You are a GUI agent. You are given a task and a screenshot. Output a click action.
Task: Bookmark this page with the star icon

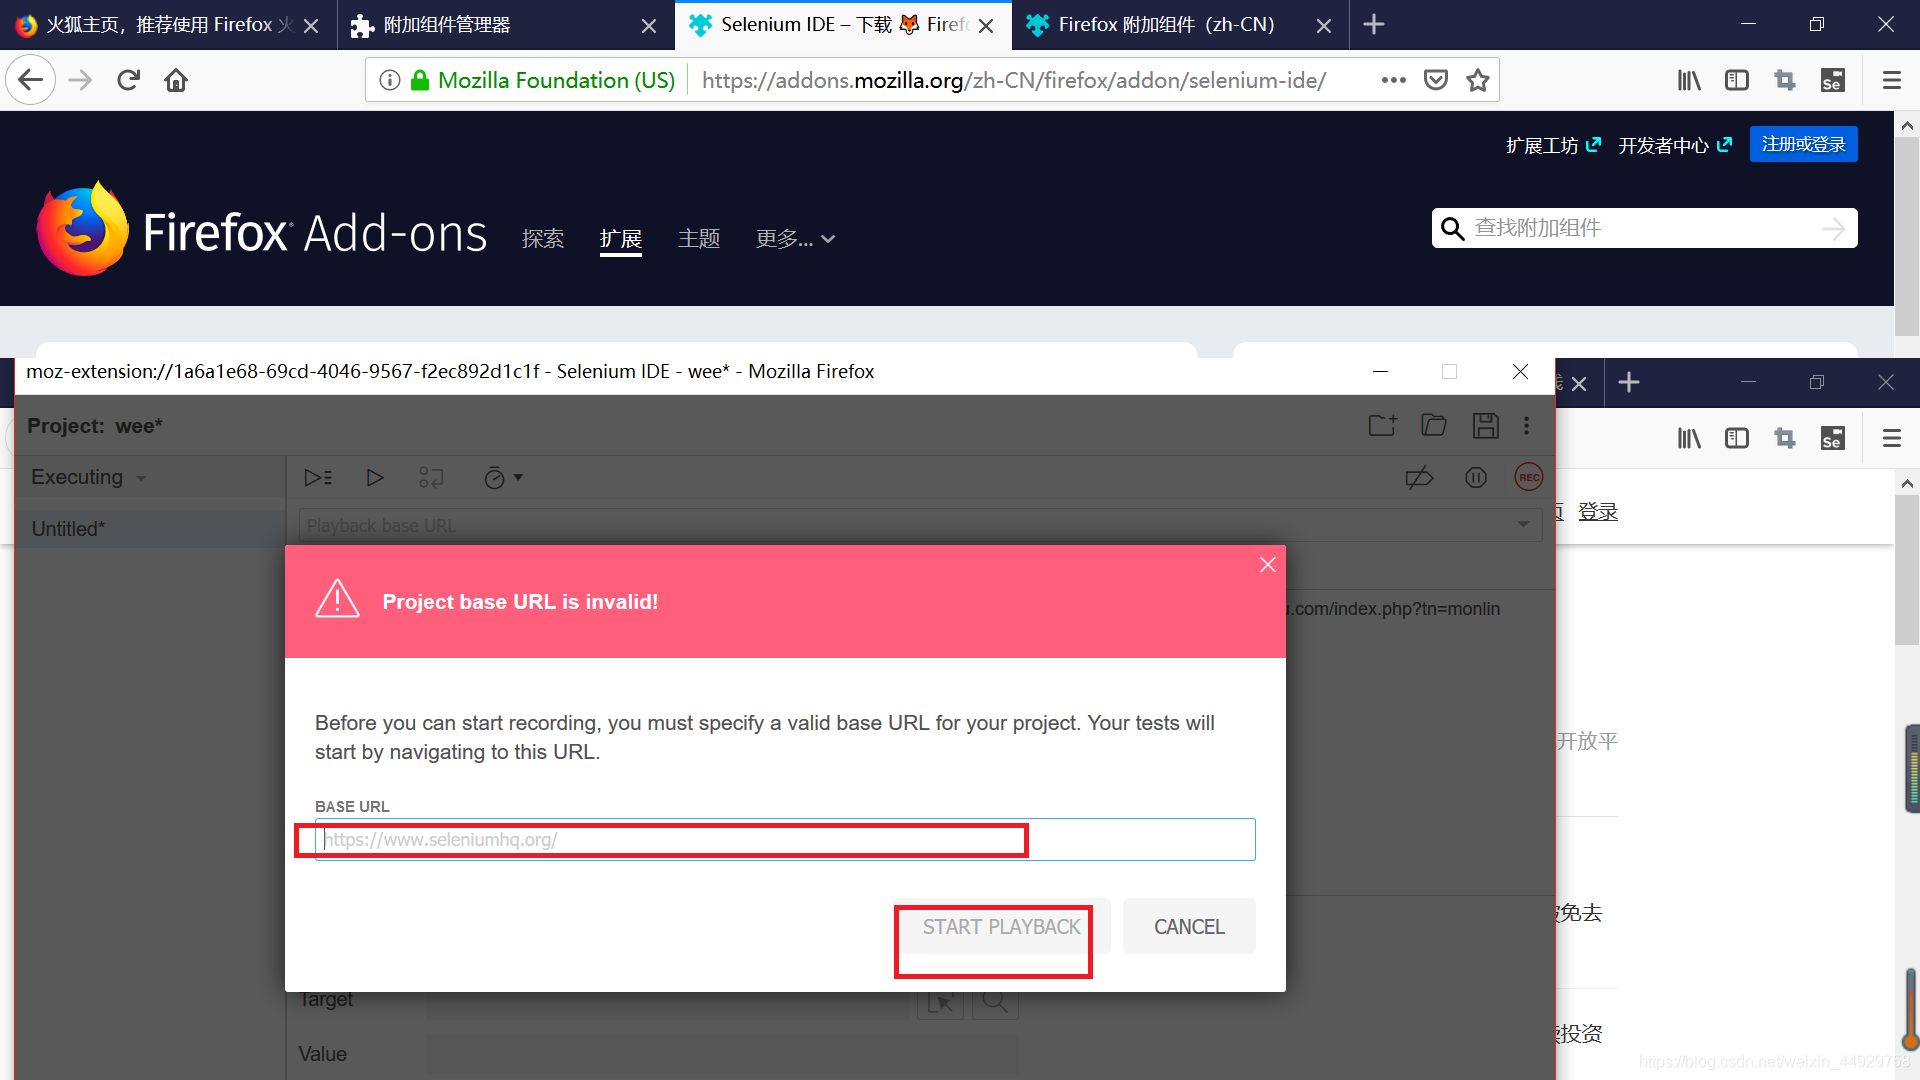[1478, 80]
